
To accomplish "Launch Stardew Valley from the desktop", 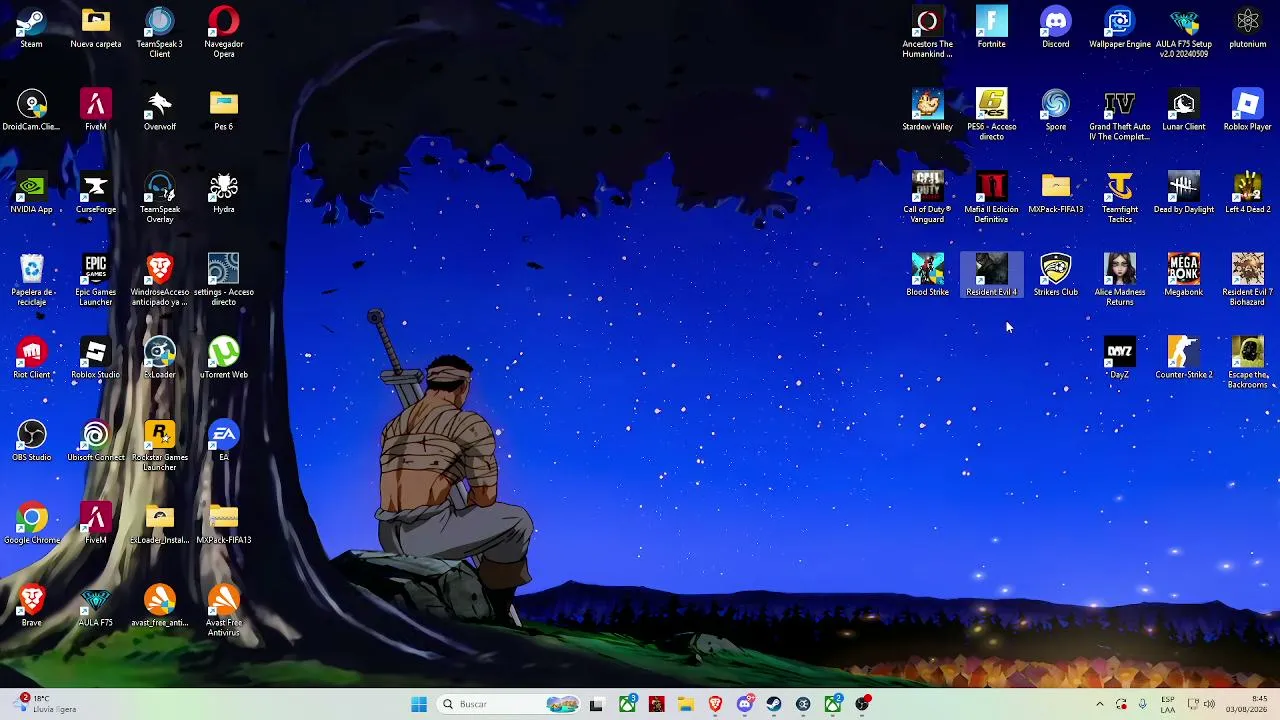I will pos(928,111).
